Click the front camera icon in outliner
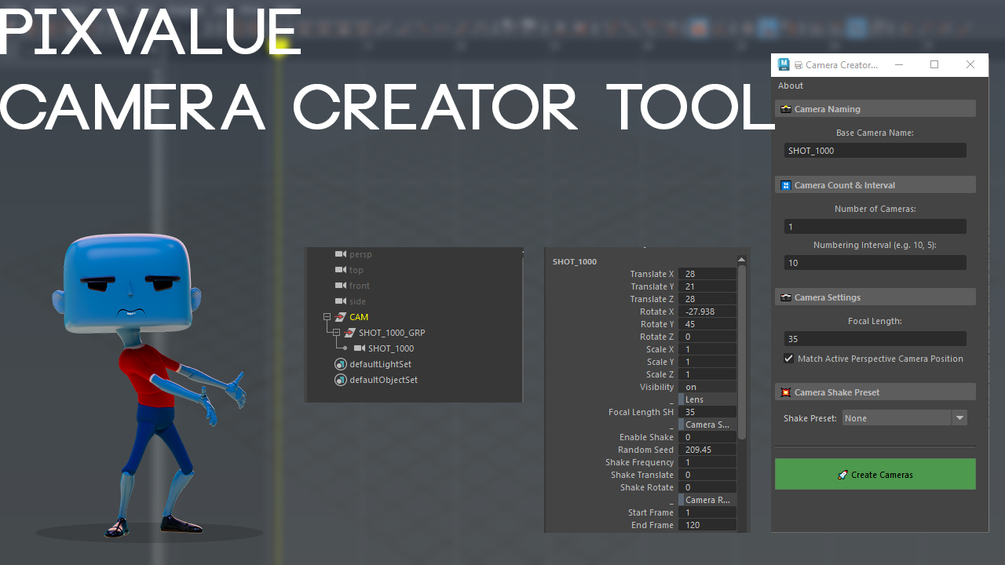The width and height of the screenshot is (1005, 565). (x=340, y=286)
